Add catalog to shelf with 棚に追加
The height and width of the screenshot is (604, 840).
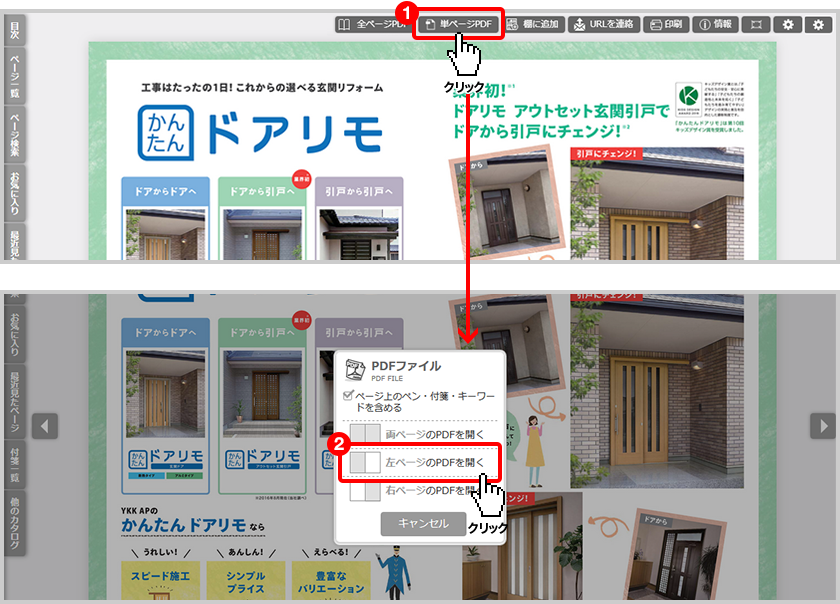click(535, 24)
